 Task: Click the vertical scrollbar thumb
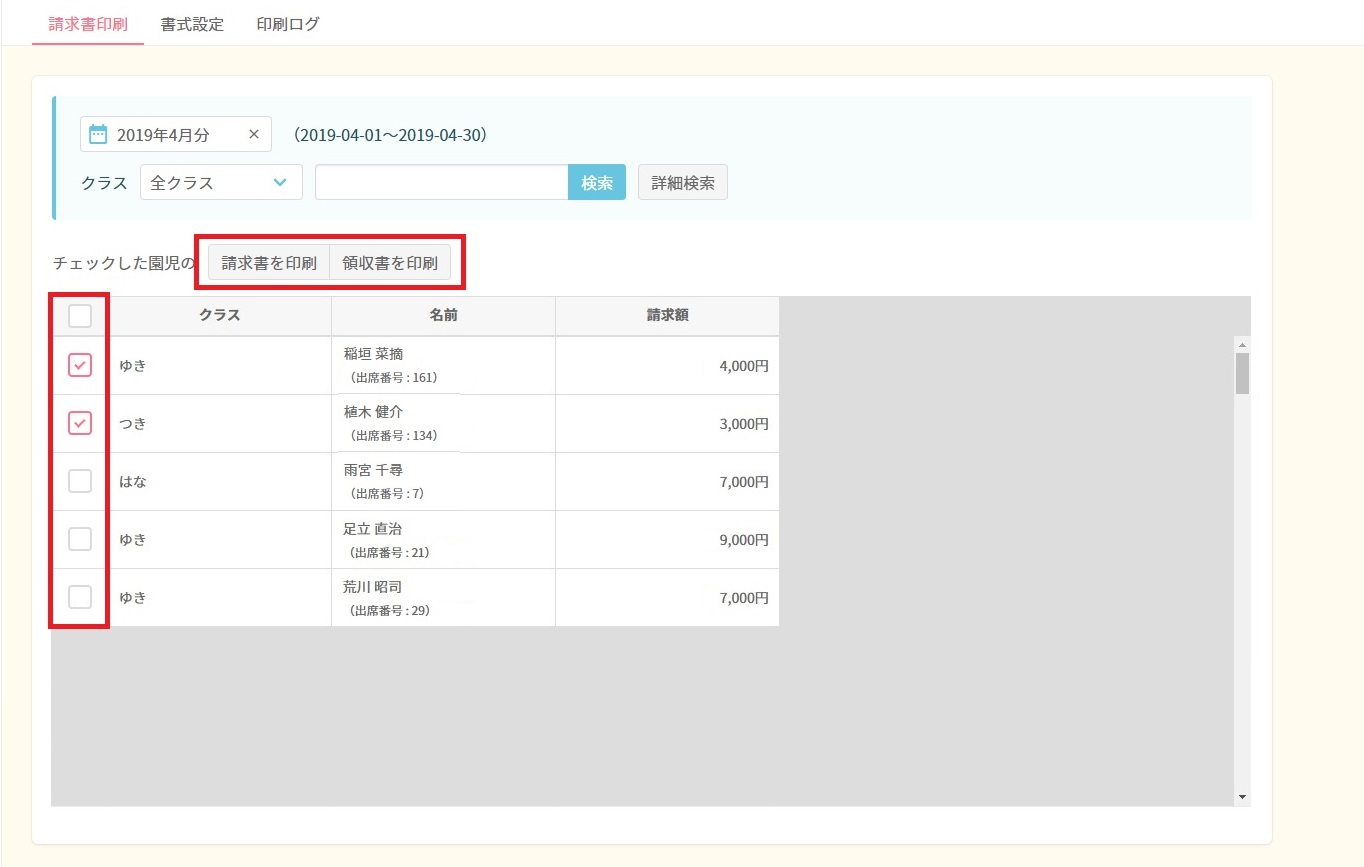[x=1242, y=373]
